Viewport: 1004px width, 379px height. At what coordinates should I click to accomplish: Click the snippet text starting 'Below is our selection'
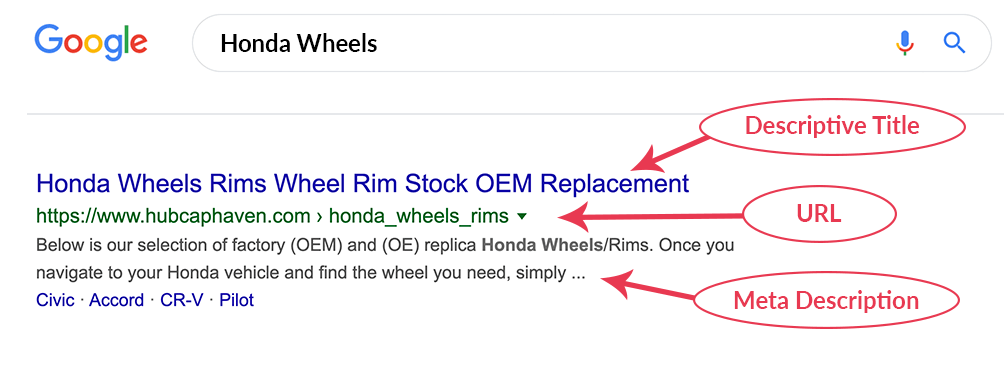385,259
